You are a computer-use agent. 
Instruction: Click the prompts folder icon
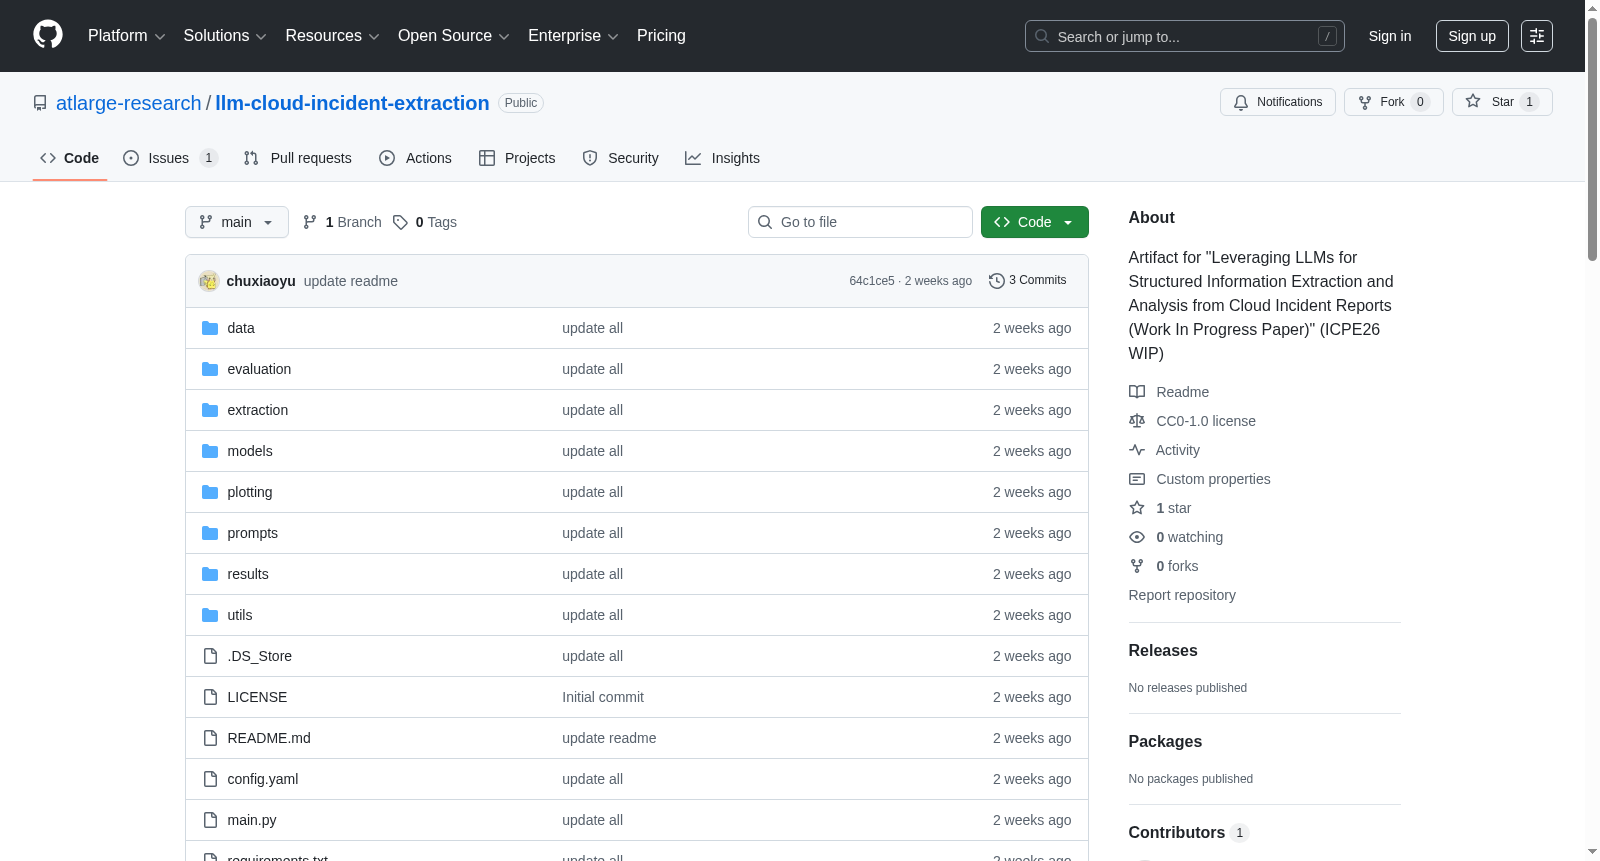click(x=210, y=533)
